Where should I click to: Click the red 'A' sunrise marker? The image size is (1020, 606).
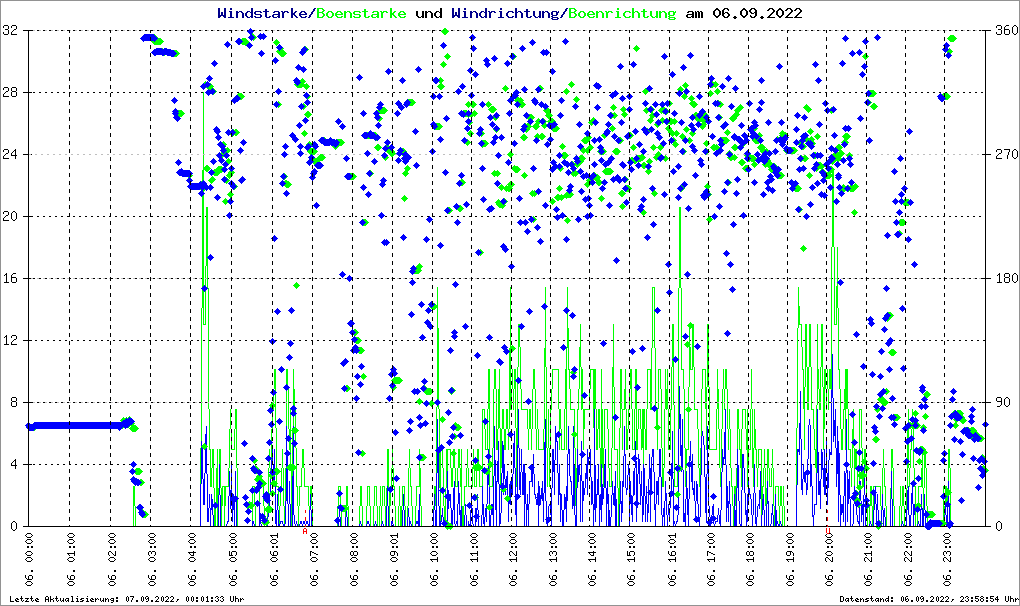point(305,531)
